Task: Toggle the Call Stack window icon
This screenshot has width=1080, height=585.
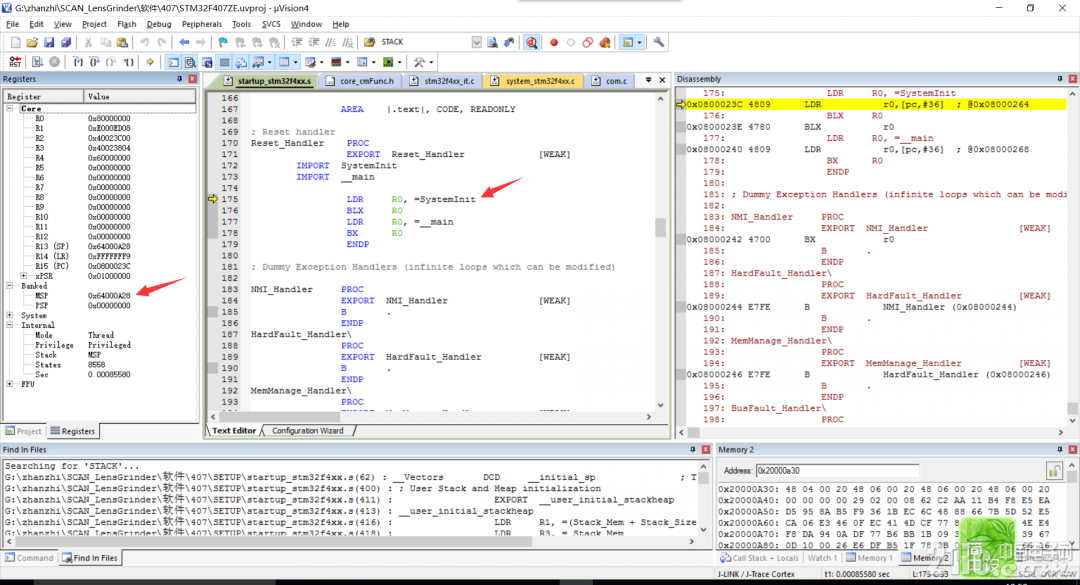Action: pyautogui.click(x=241, y=62)
